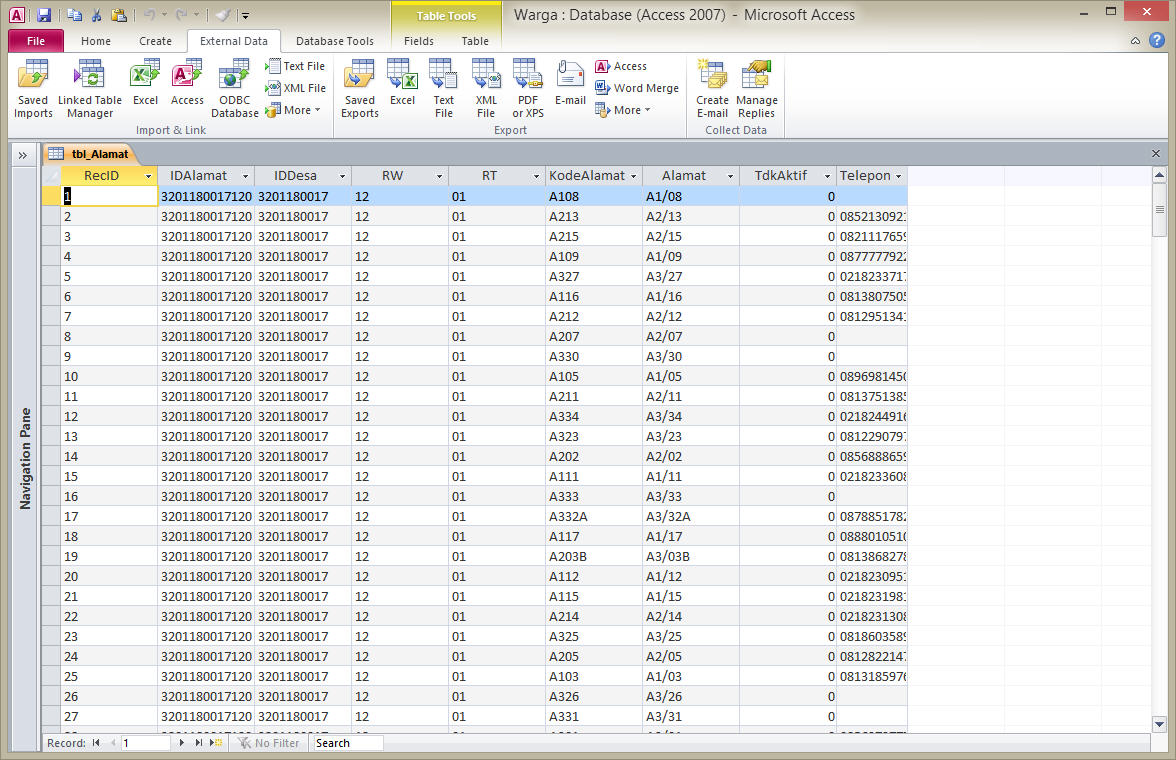Image resolution: width=1176 pixels, height=760 pixels.
Task: Create new blank record navigation button
Action: point(216,743)
